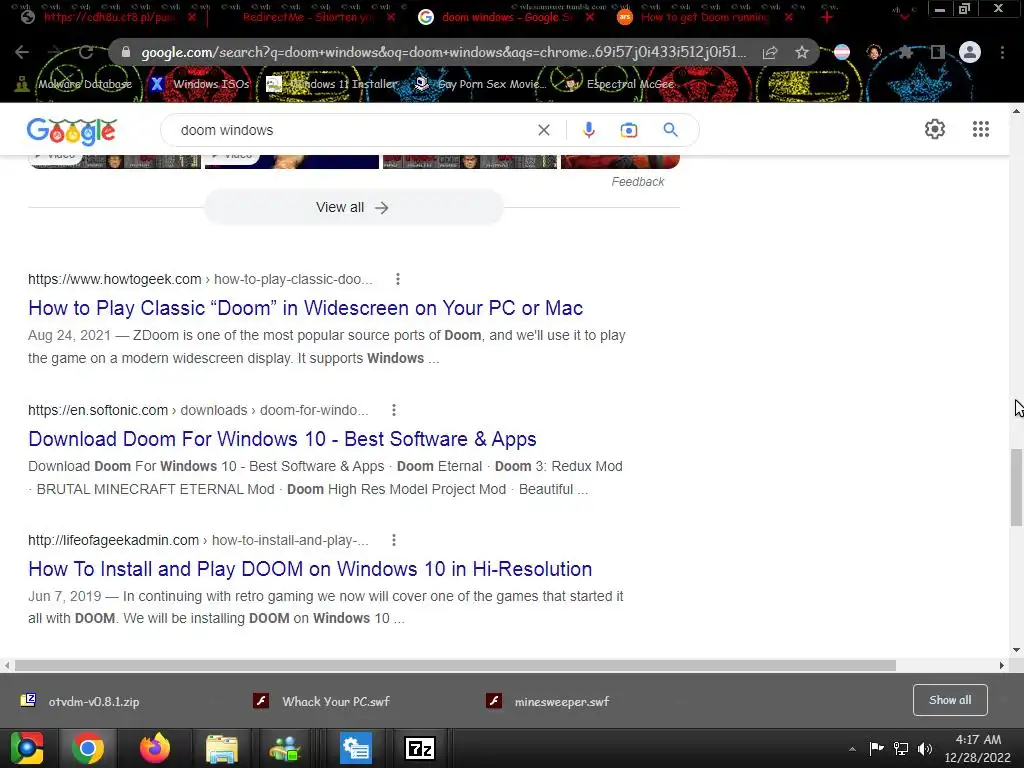Click the View all videos button
The width and height of the screenshot is (1024, 768).
pyautogui.click(x=353, y=207)
